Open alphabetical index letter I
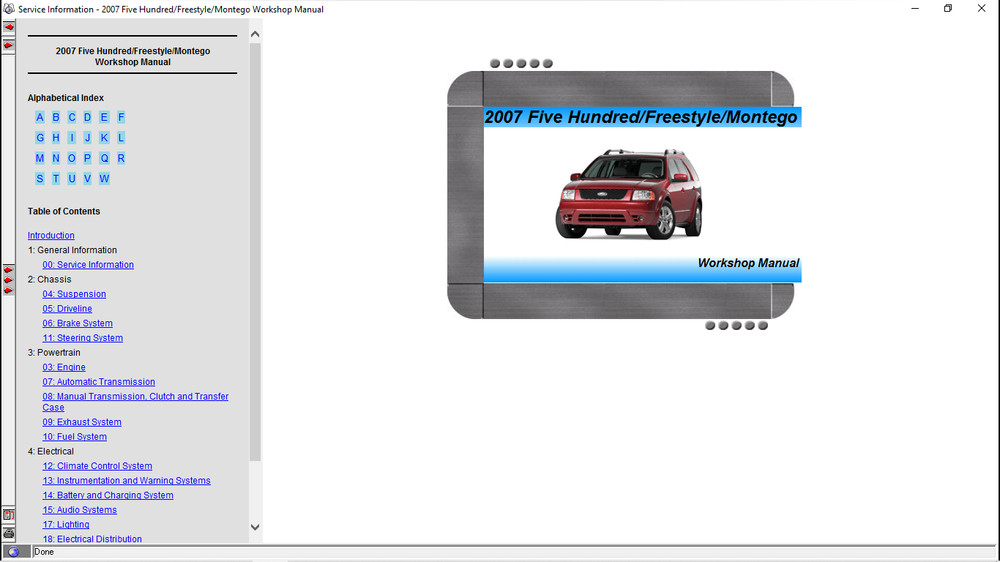 (x=71, y=138)
